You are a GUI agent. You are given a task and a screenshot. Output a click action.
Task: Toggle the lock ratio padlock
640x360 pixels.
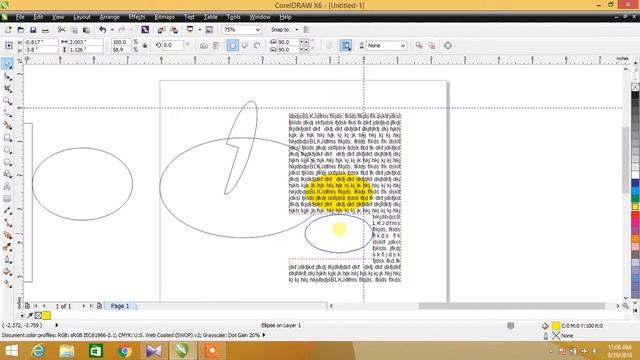(145, 46)
